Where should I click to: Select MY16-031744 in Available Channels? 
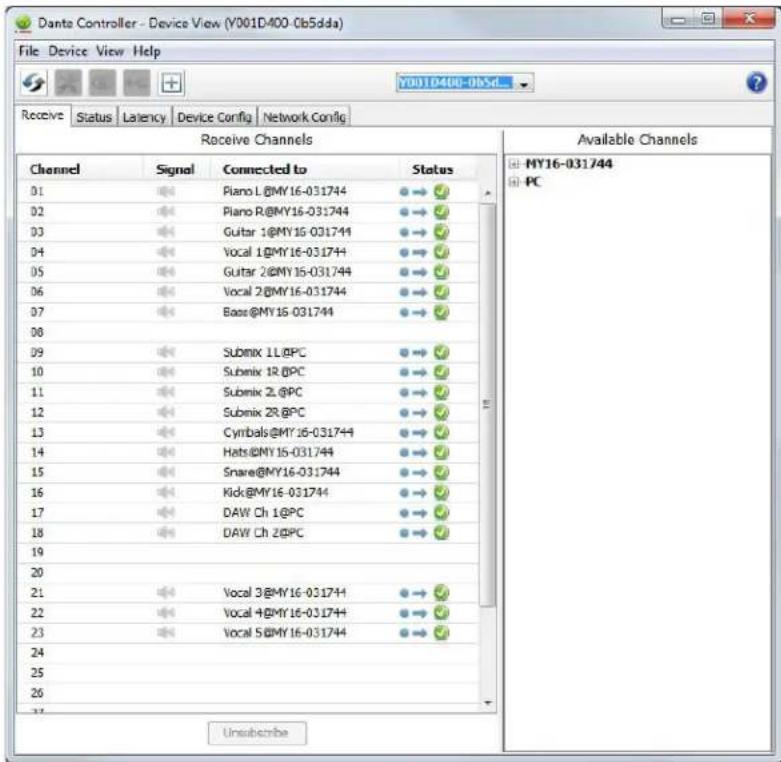[569, 164]
